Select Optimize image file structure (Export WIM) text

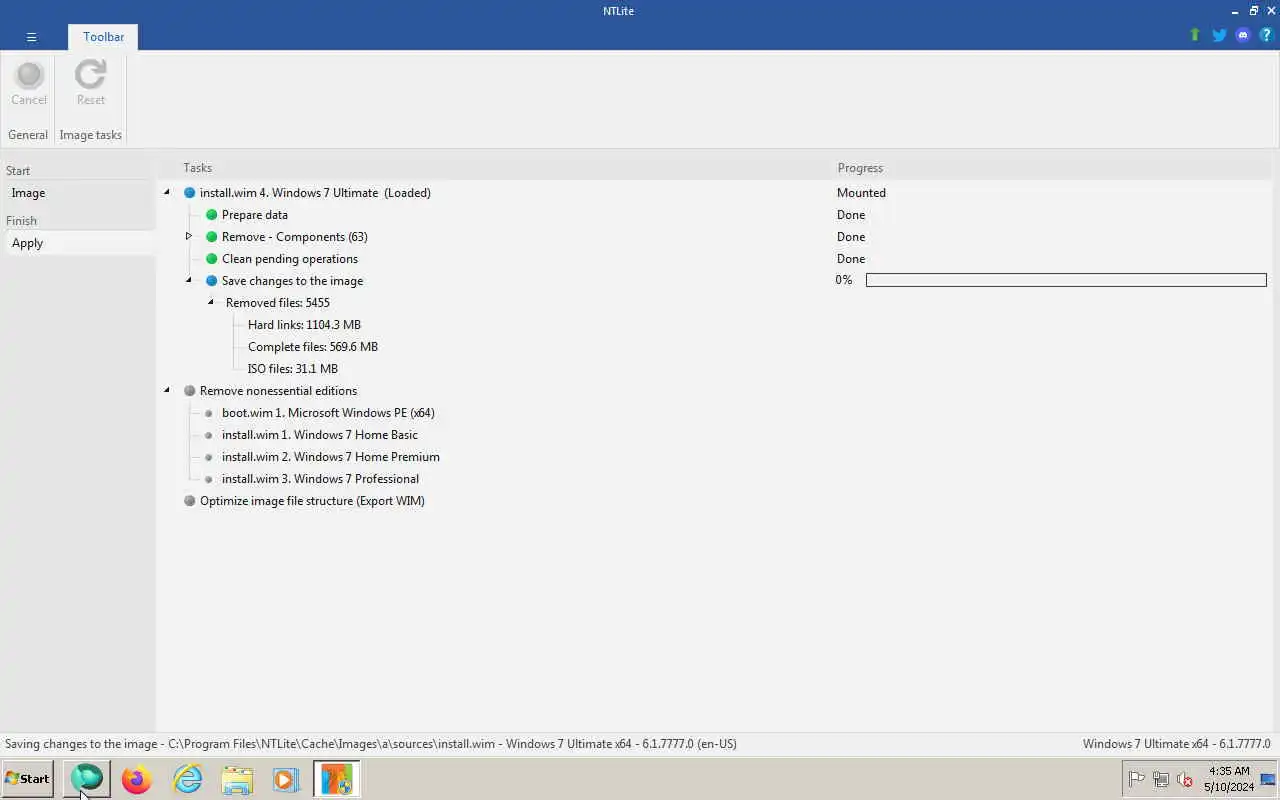[312, 501]
